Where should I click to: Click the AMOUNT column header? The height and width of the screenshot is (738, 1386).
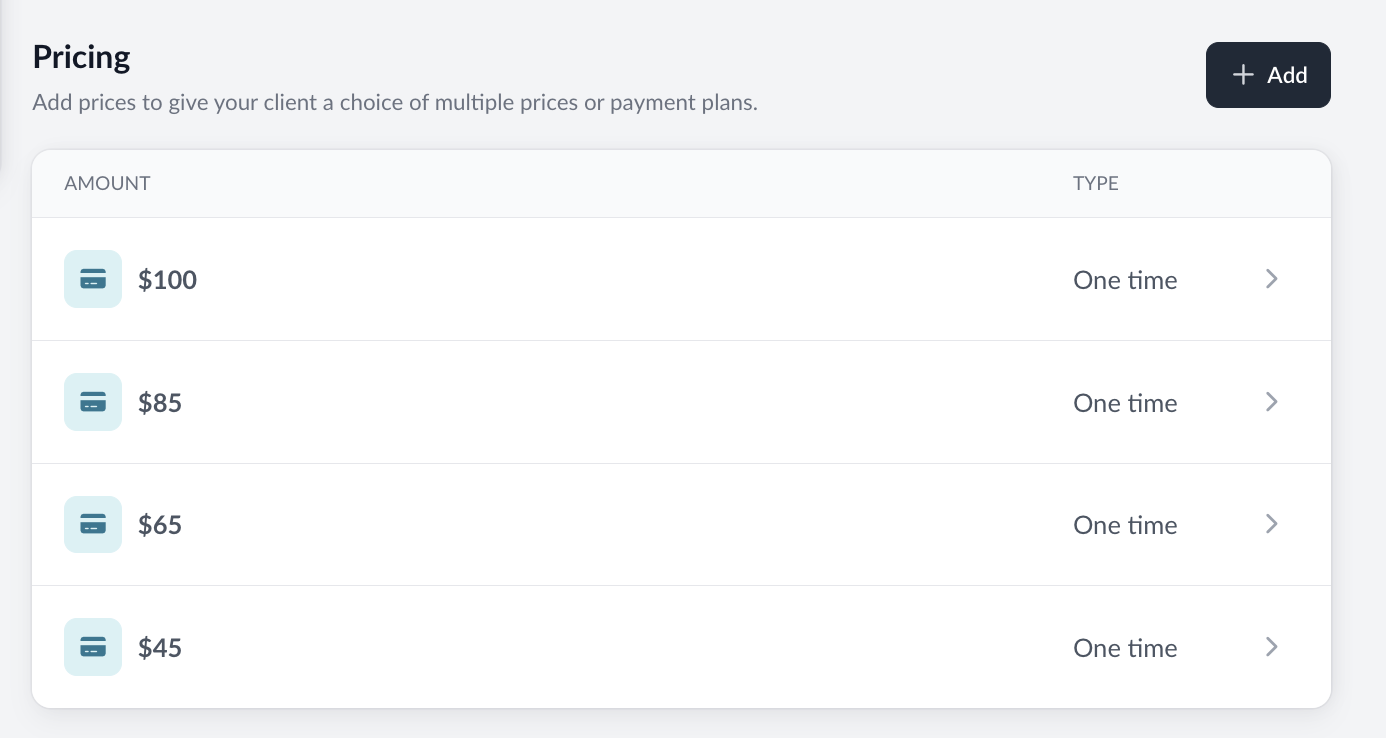107,183
